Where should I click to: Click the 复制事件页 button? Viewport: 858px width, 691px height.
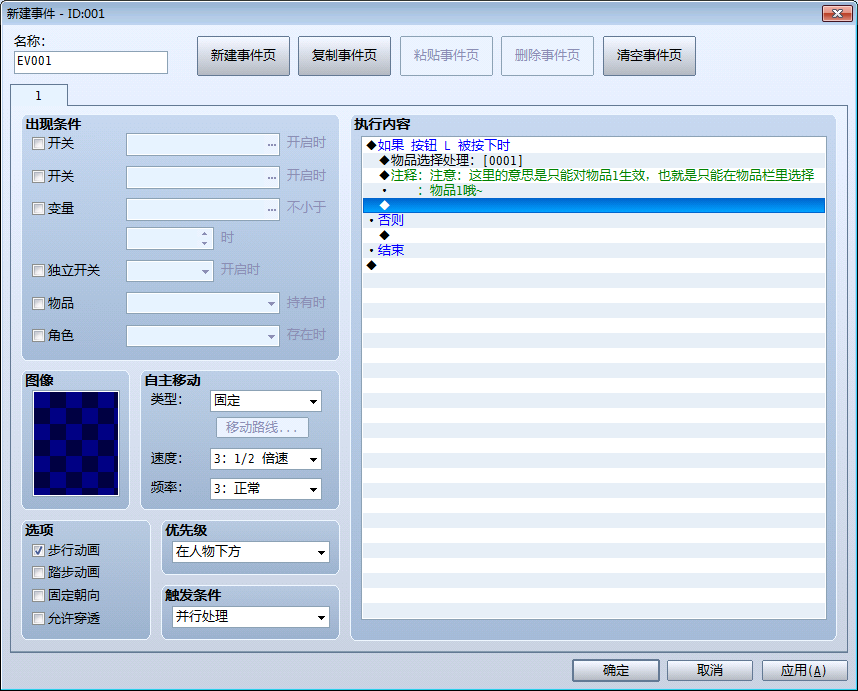click(344, 56)
